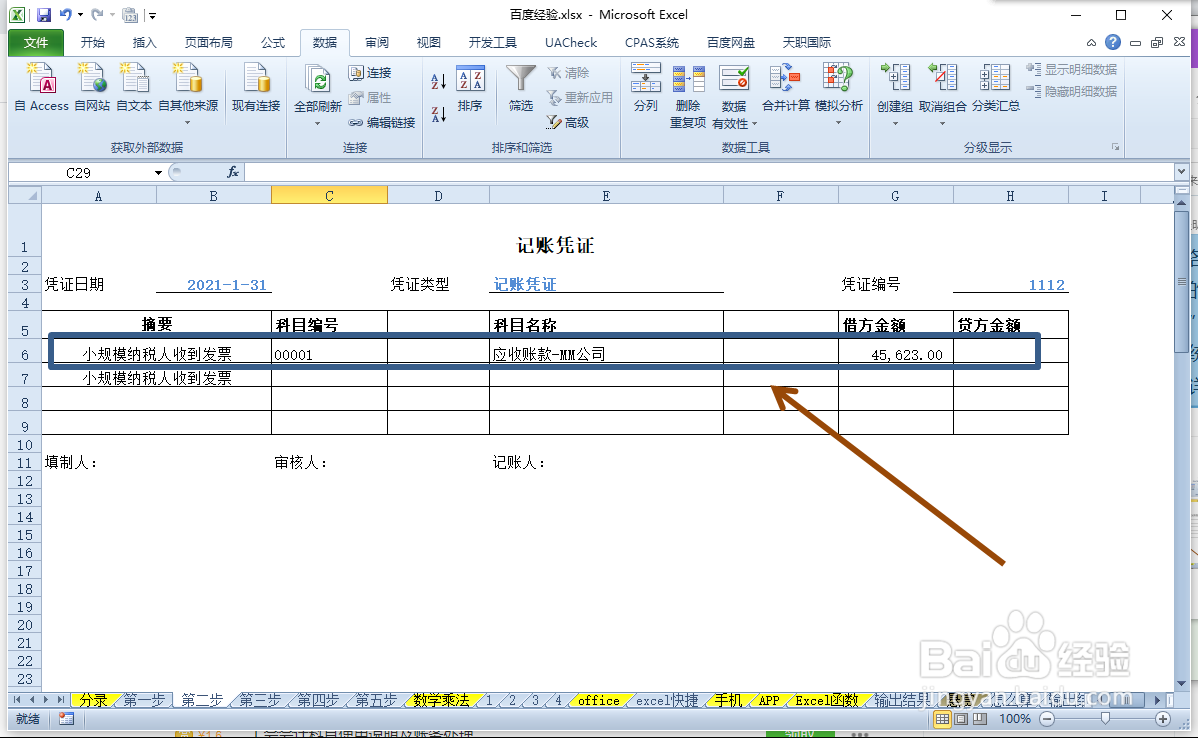Click 隐藏明细数据 hide detail

pos(1071,92)
